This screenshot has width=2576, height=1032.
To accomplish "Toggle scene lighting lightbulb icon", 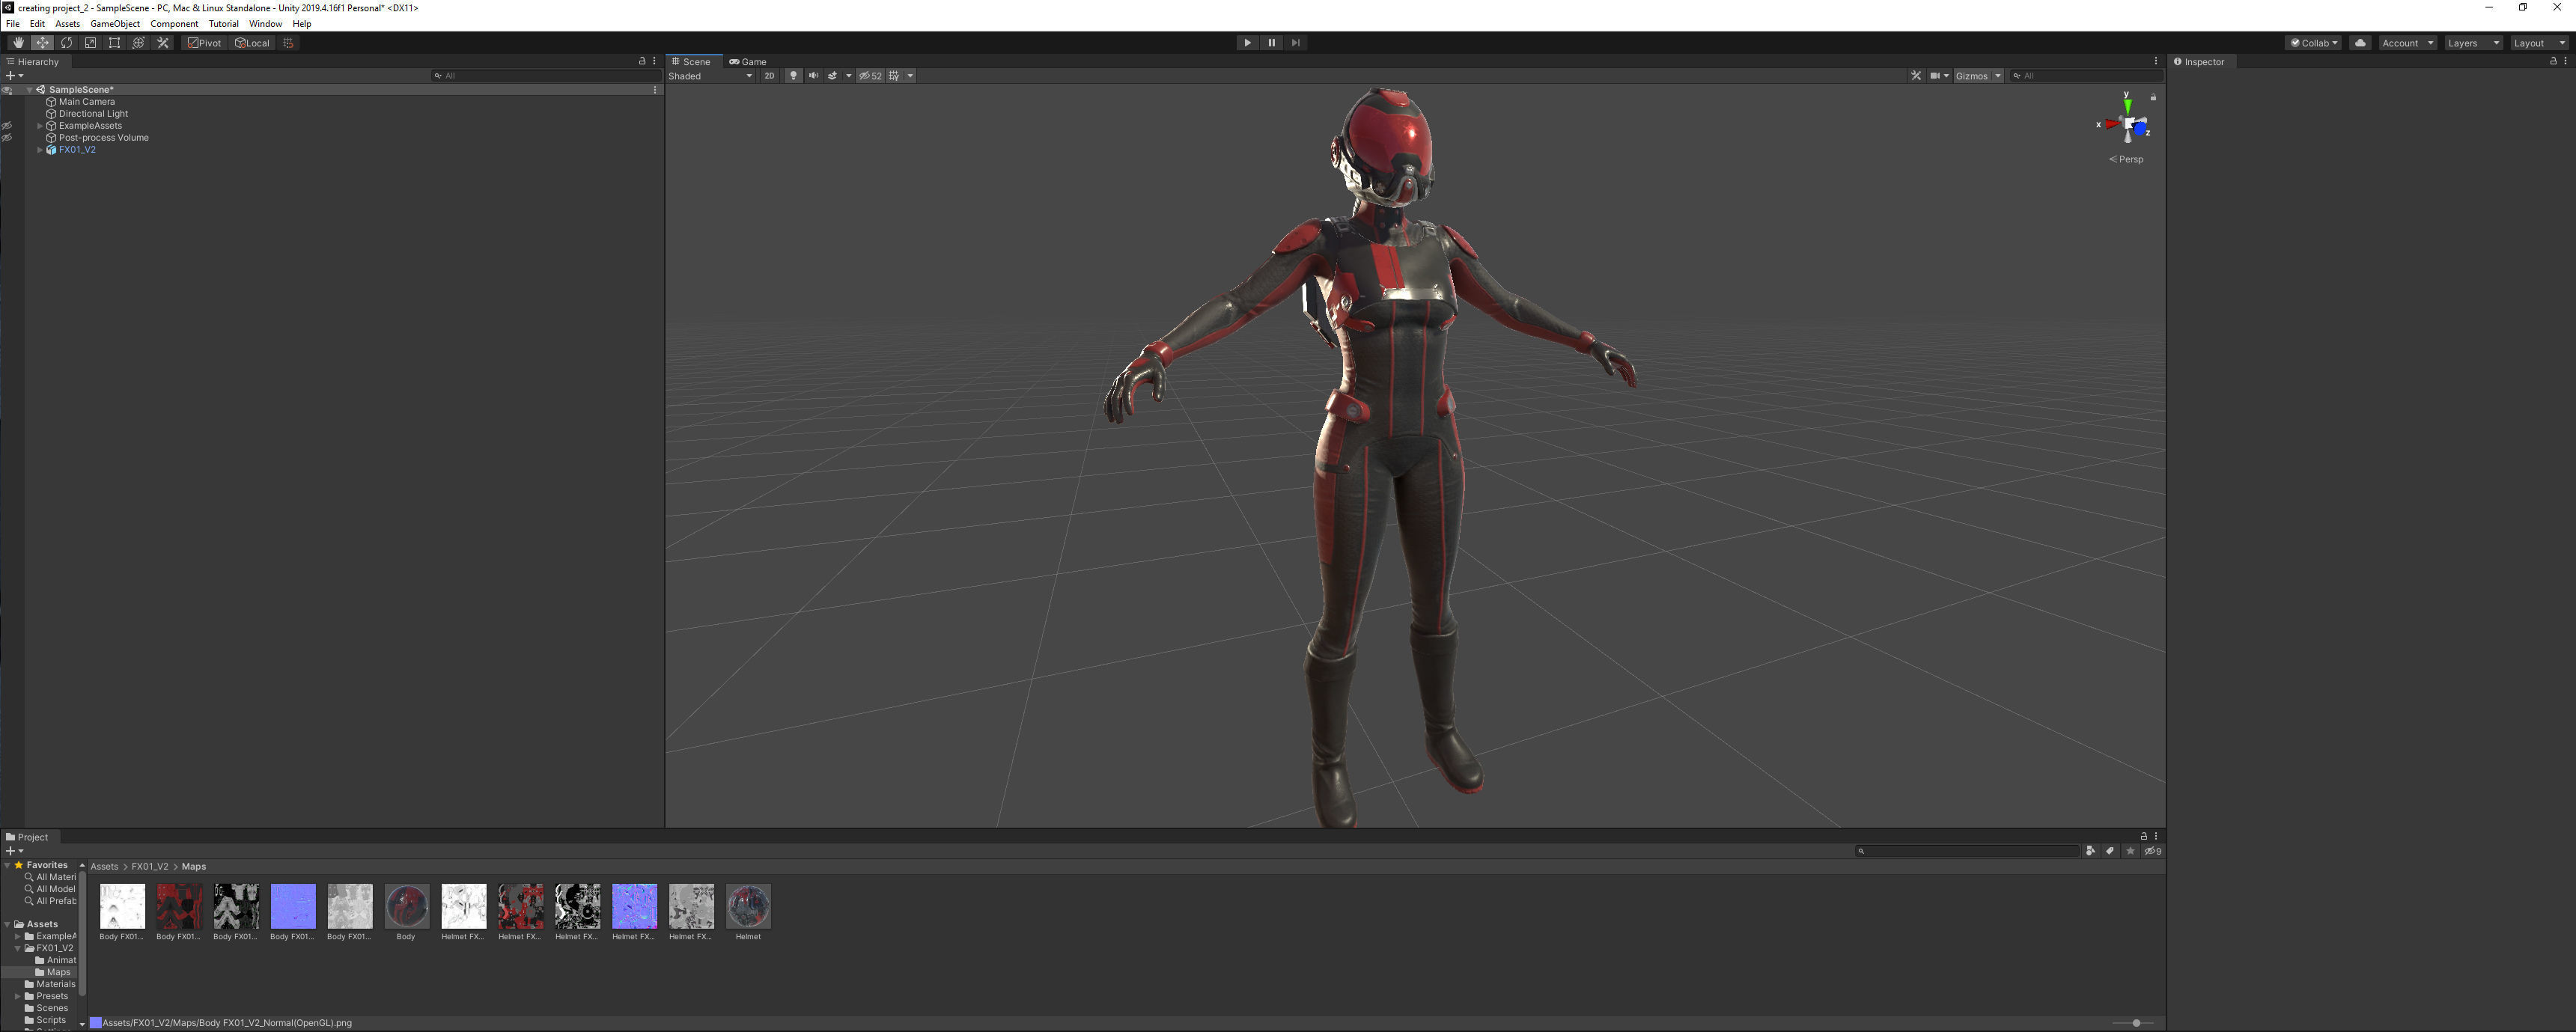I will (x=793, y=76).
